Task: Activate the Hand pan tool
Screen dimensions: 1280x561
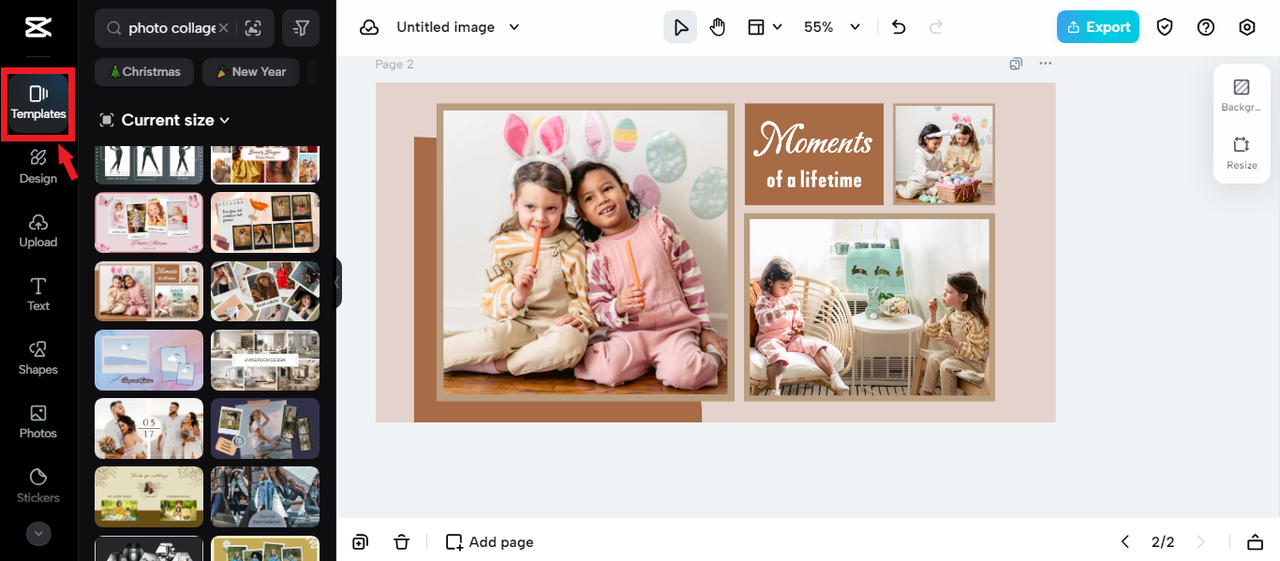Action: [717, 27]
